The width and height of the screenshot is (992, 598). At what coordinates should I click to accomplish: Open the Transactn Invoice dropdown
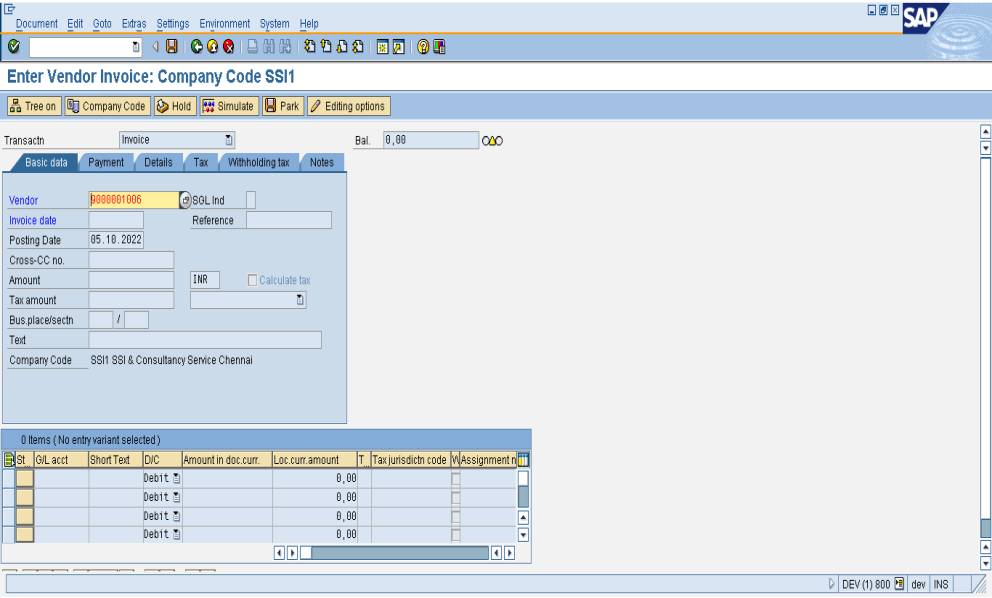click(228, 140)
